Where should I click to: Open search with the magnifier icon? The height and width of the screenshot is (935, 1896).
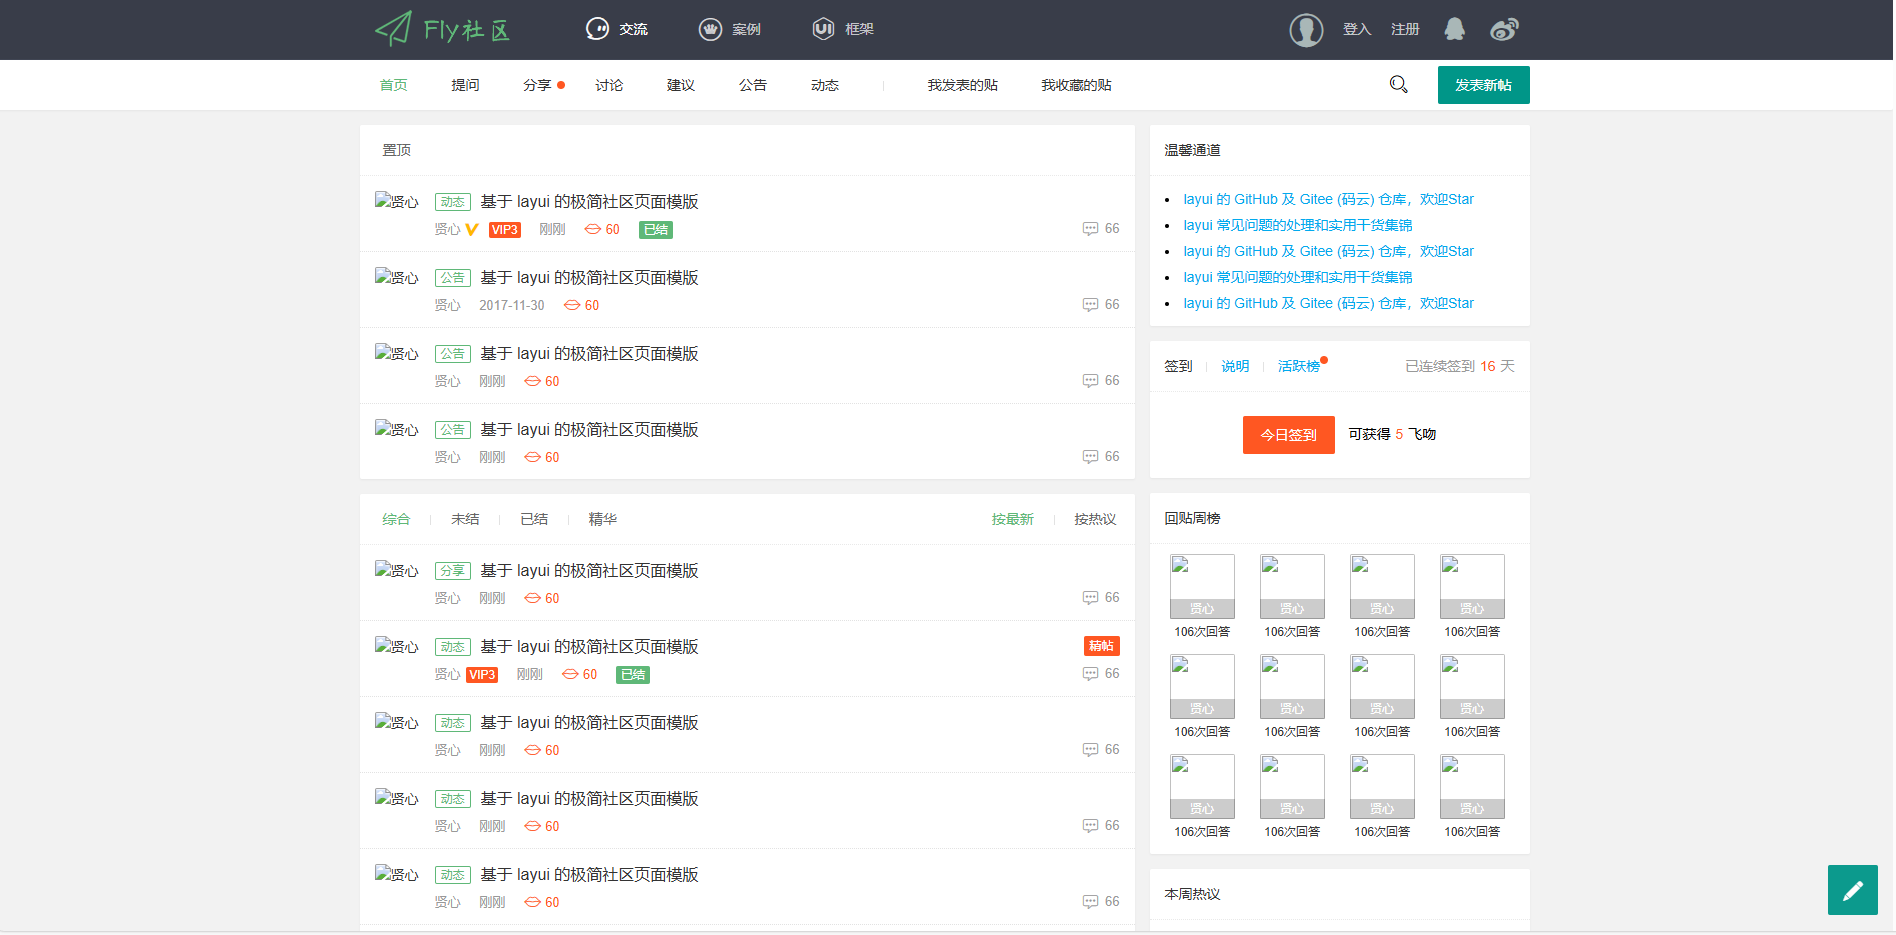click(x=1399, y=85)
